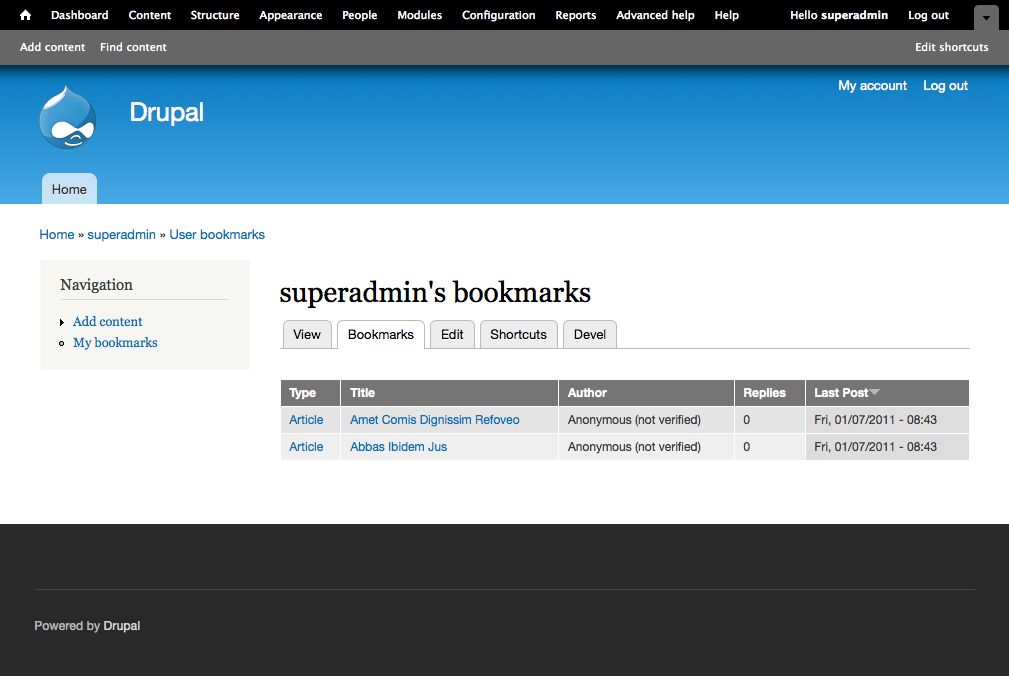Open the Reports menu
1009x676 pixels.
tap(576, 15)
